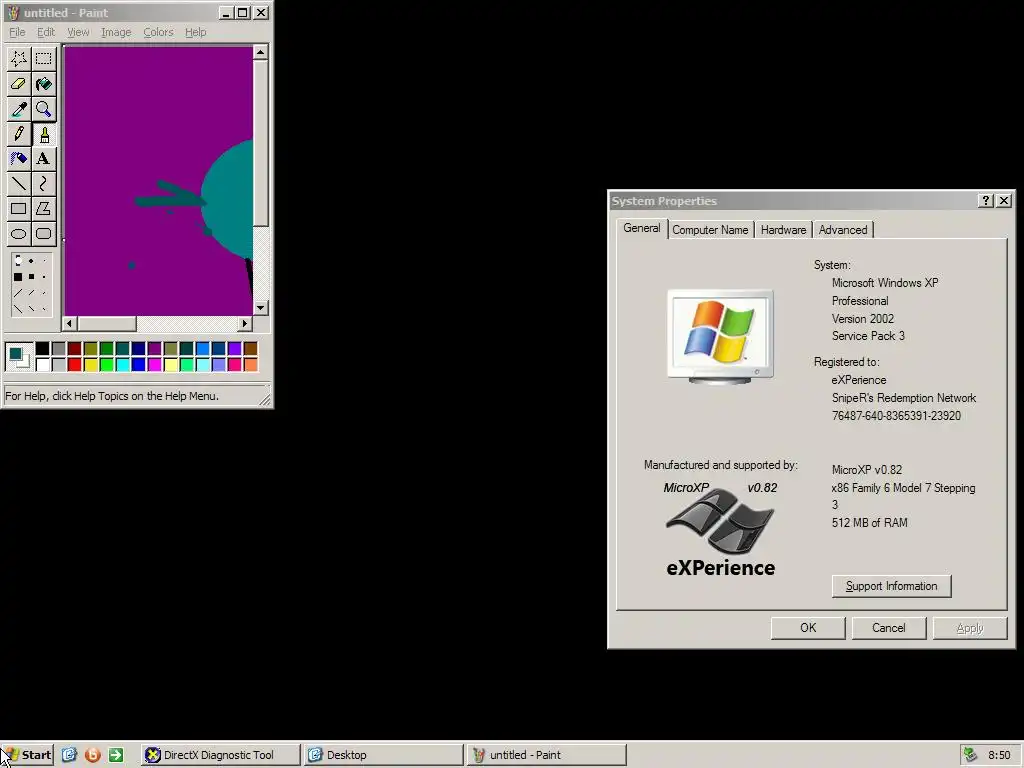The image size is (1024, 768).
Task: Select the Pencil tool in Paint
Action: [19, 134]
